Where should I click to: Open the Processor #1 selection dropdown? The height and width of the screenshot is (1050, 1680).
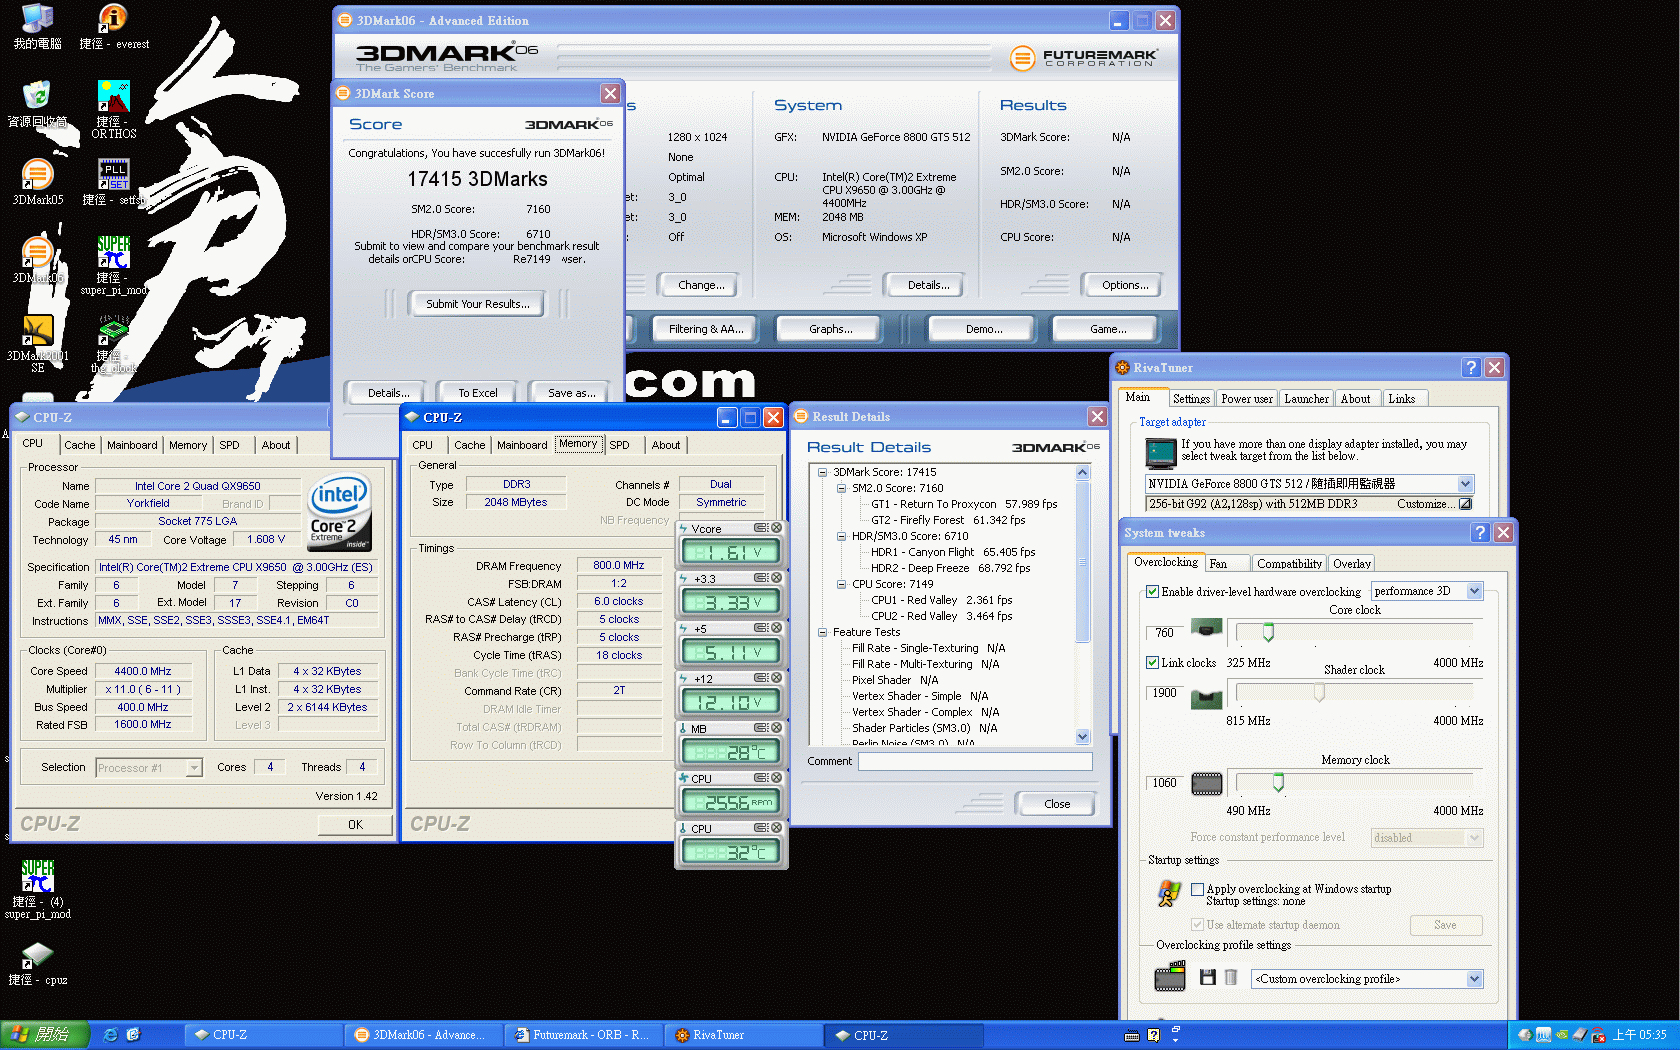click(x=149, y=768)
